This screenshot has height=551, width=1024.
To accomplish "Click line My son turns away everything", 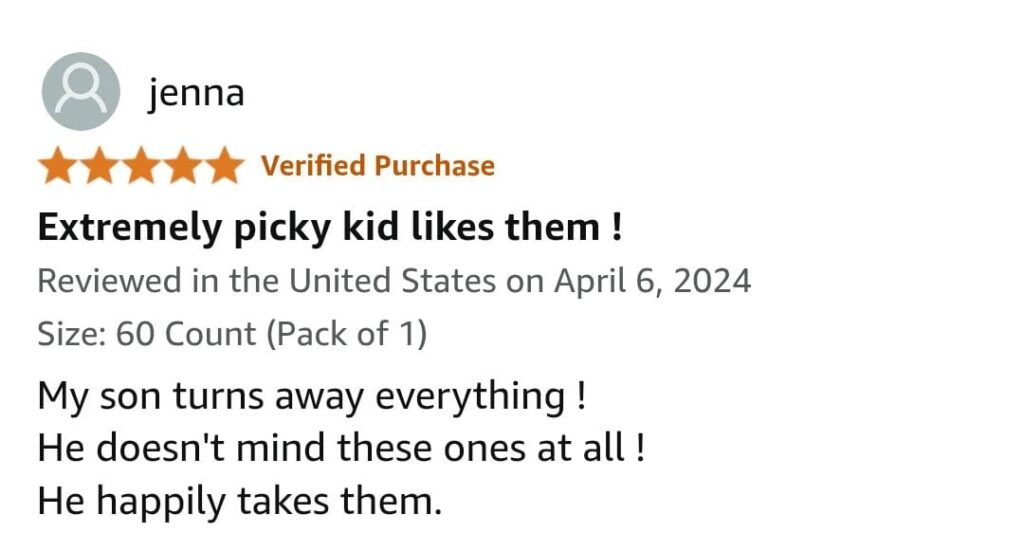I will click(x=311, y=396).
